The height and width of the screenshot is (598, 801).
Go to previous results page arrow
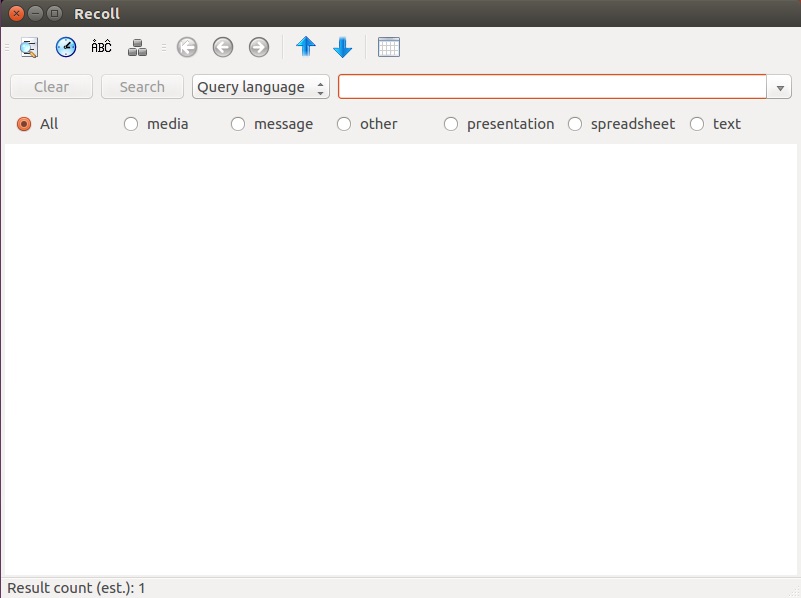[223, 47]
